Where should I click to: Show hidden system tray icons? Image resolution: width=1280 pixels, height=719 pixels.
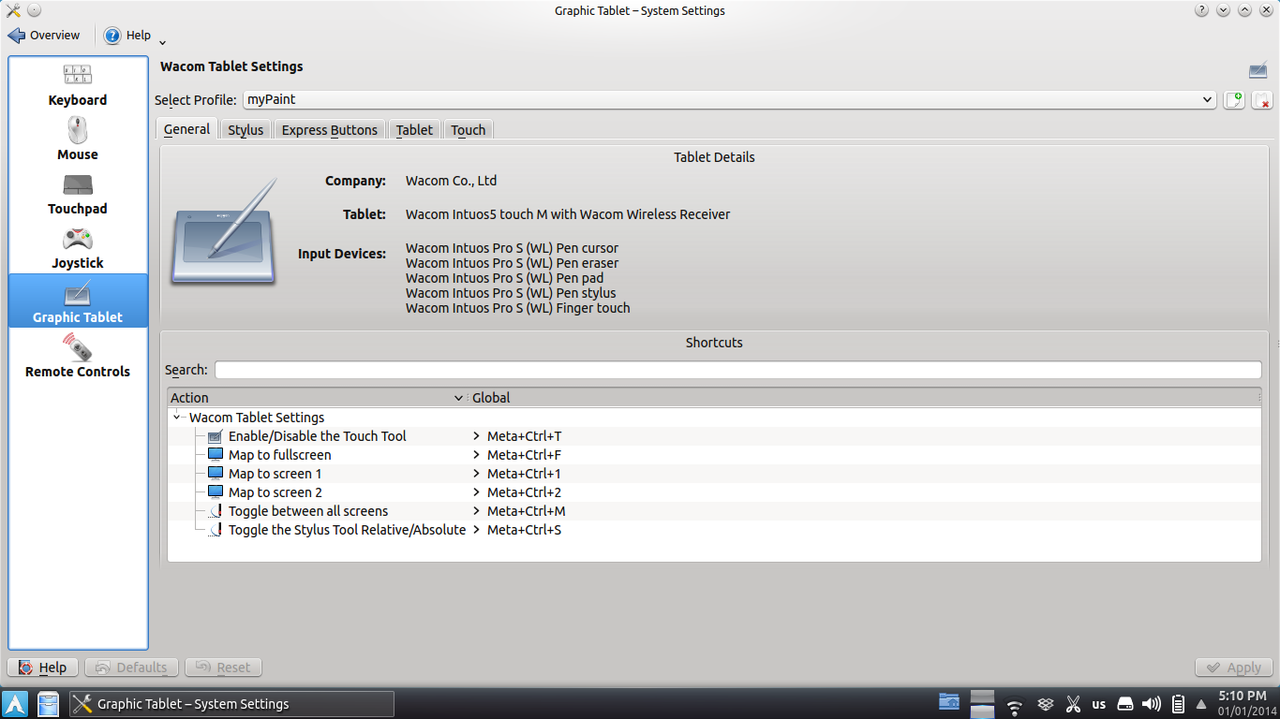1201,704
